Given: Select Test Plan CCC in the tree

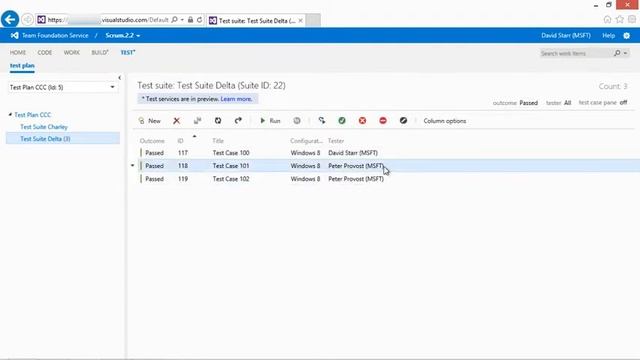Looking at the screenshot, I should click(x=33, y=115).
